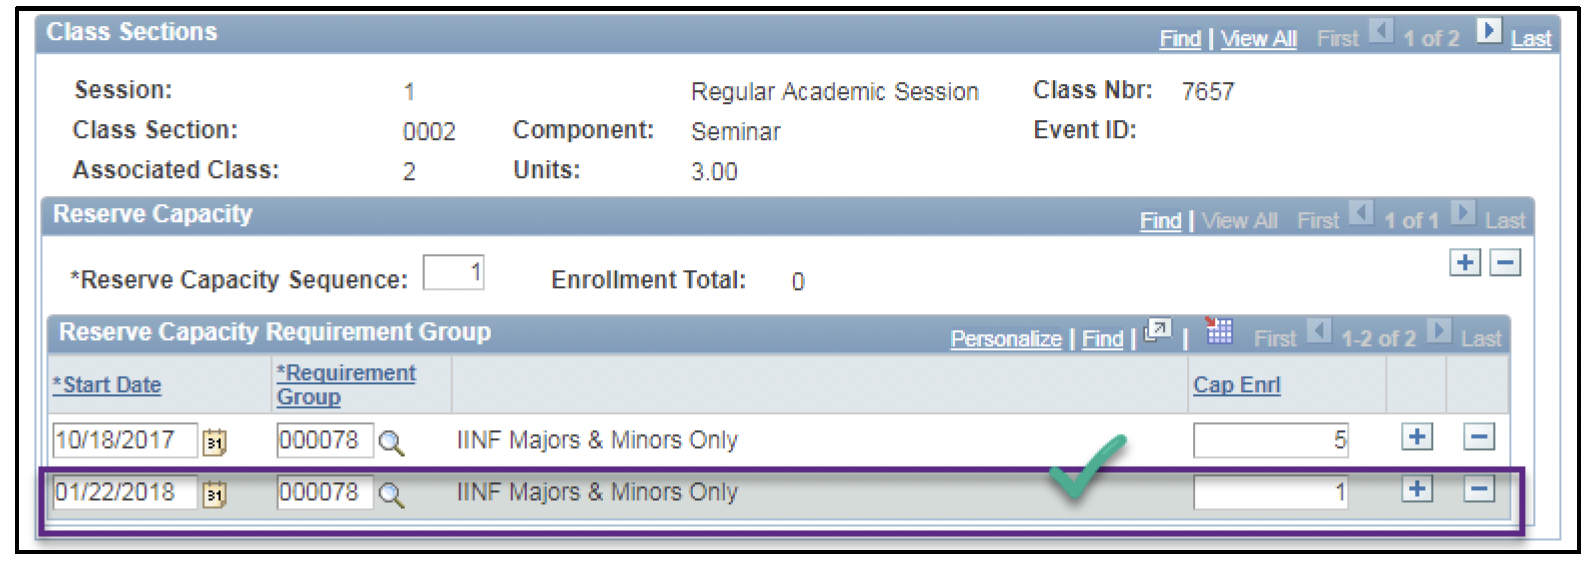Open calendar picker for 01/22/2018 start date
Viewport: 1594px width, 574px height.
pos(215,494)
